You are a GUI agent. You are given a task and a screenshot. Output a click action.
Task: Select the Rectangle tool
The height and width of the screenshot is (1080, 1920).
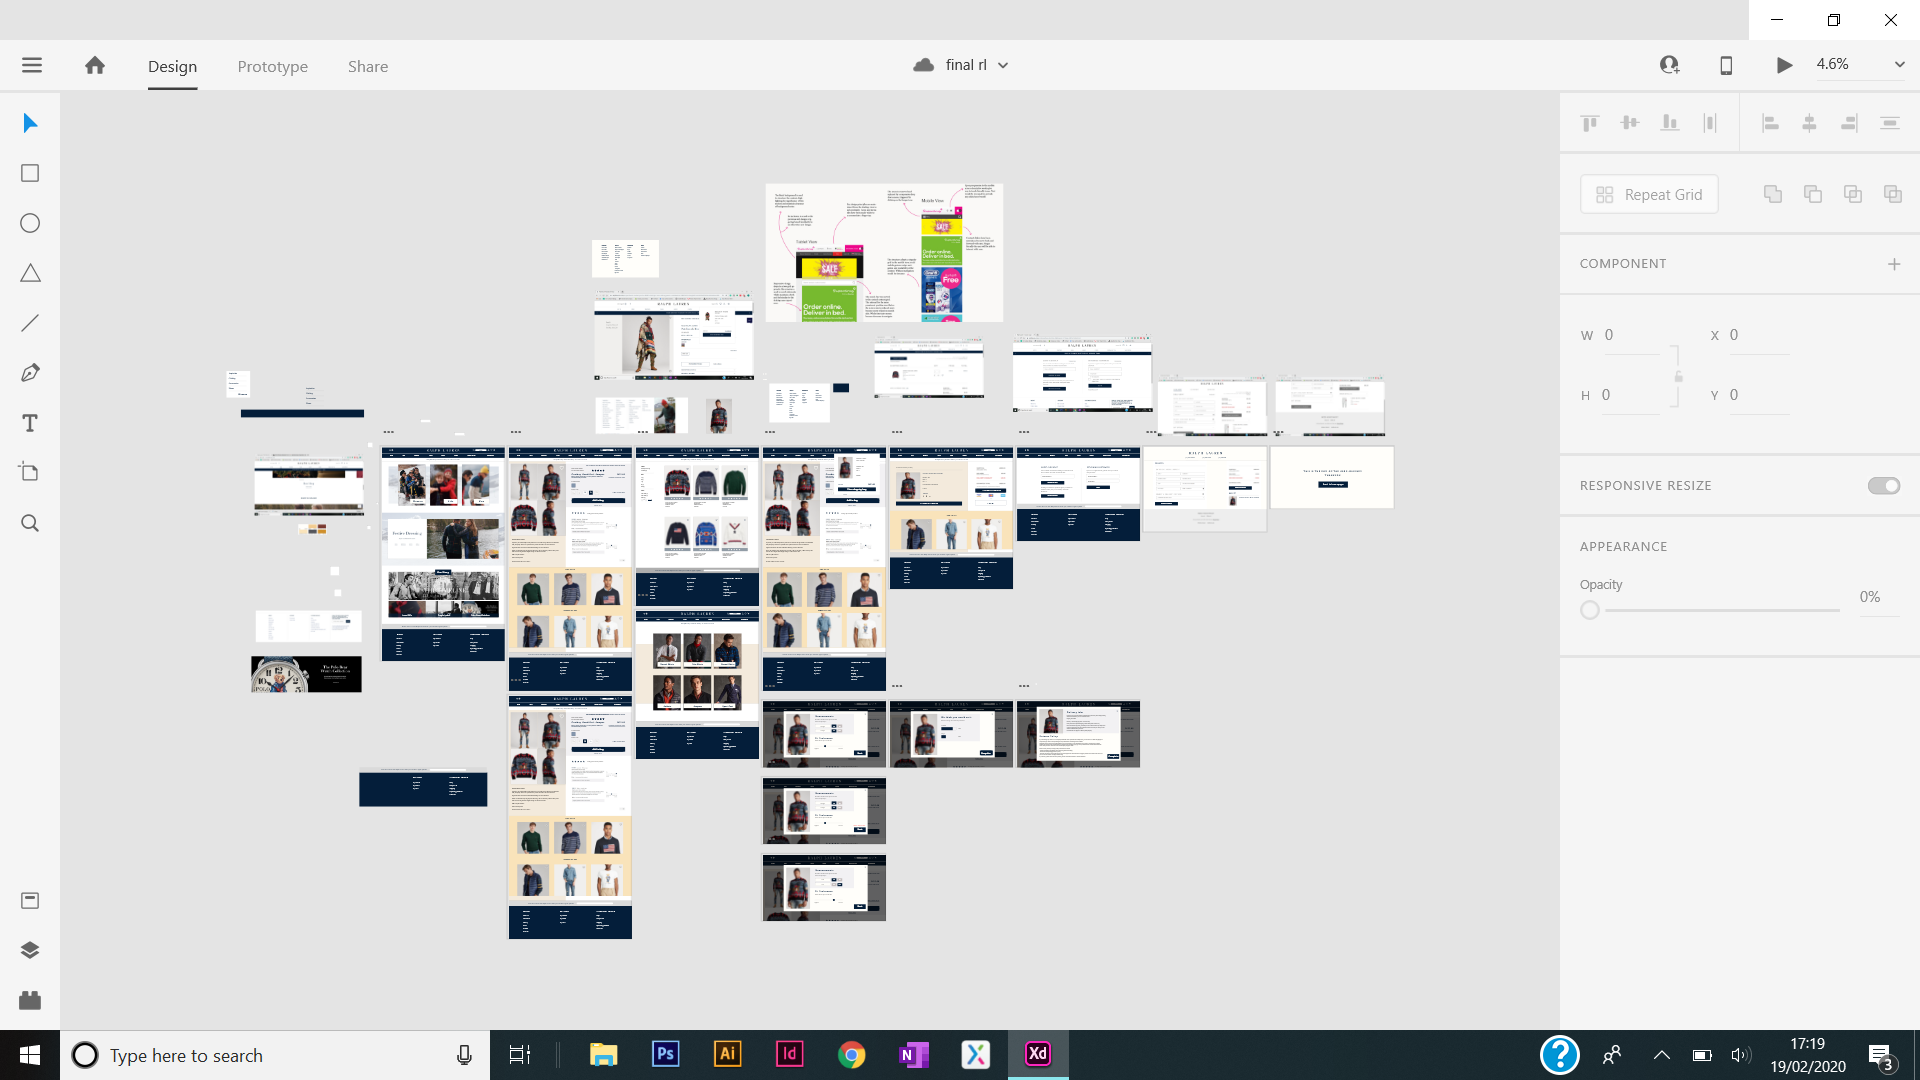pos(30,173)
